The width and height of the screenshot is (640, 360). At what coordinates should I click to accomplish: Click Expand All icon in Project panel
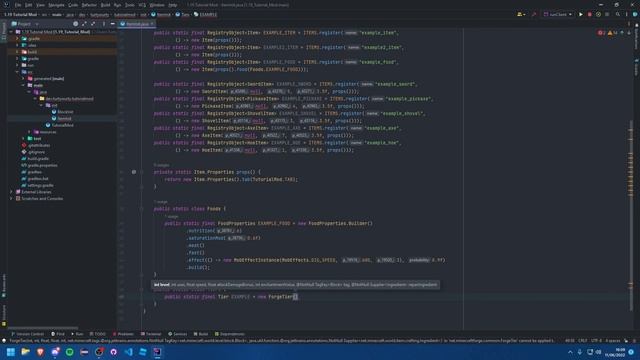[x=84, y=24]
